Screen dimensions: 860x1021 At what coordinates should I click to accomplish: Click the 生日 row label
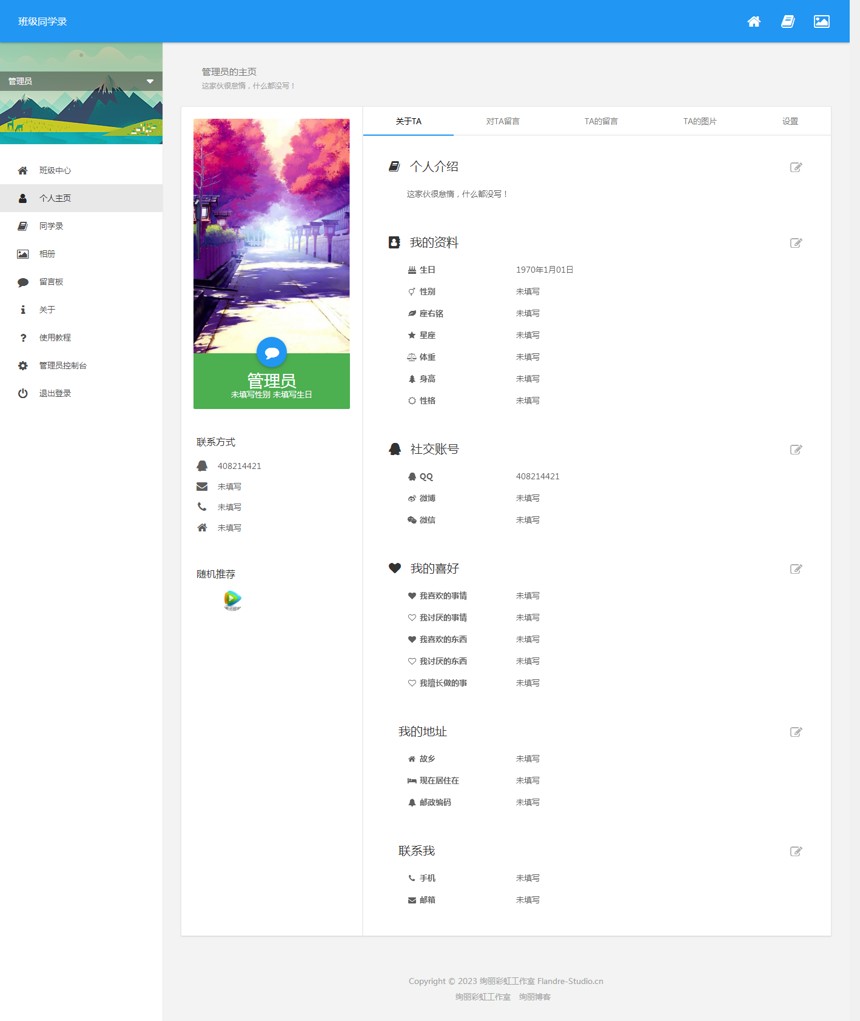tap(427, 270)
